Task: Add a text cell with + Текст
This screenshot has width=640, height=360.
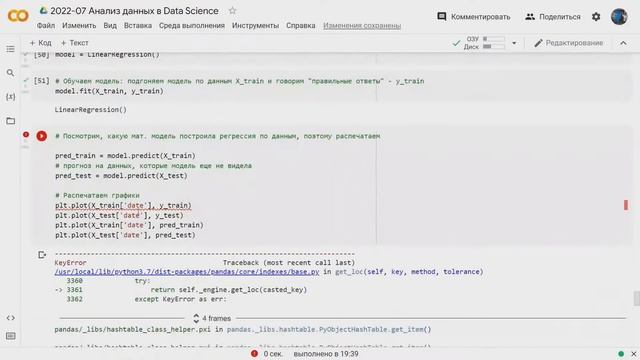Action: coord(74,43)
